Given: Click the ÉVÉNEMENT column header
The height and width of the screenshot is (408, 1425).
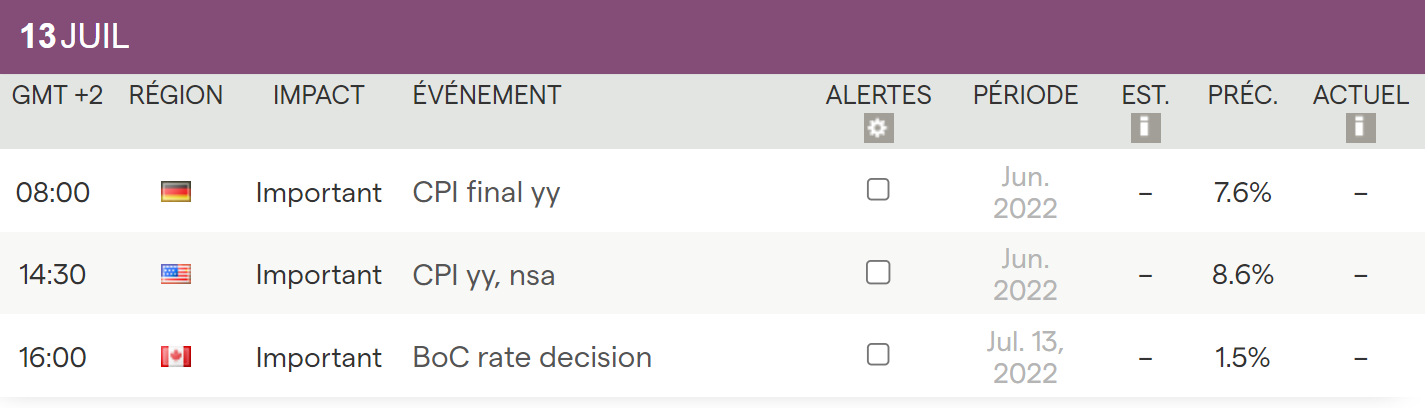Looking at the screenshot, I should (487, 96).
